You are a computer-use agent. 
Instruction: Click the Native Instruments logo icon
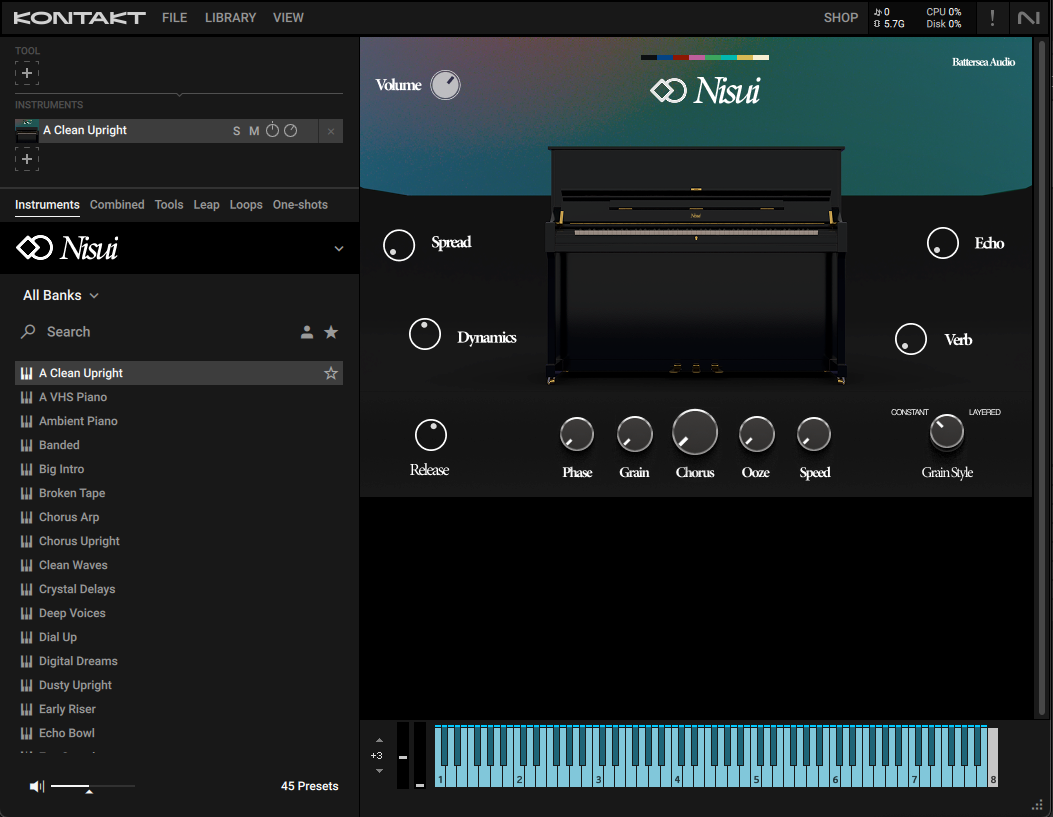[1028, 18]
